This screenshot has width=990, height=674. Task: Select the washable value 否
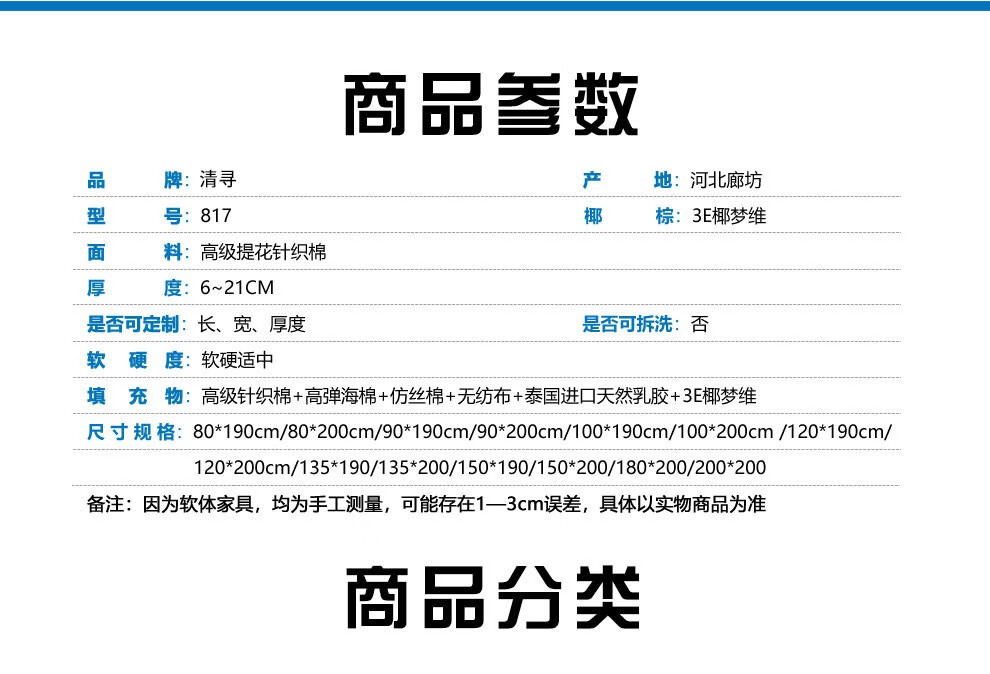pos(700,324)
